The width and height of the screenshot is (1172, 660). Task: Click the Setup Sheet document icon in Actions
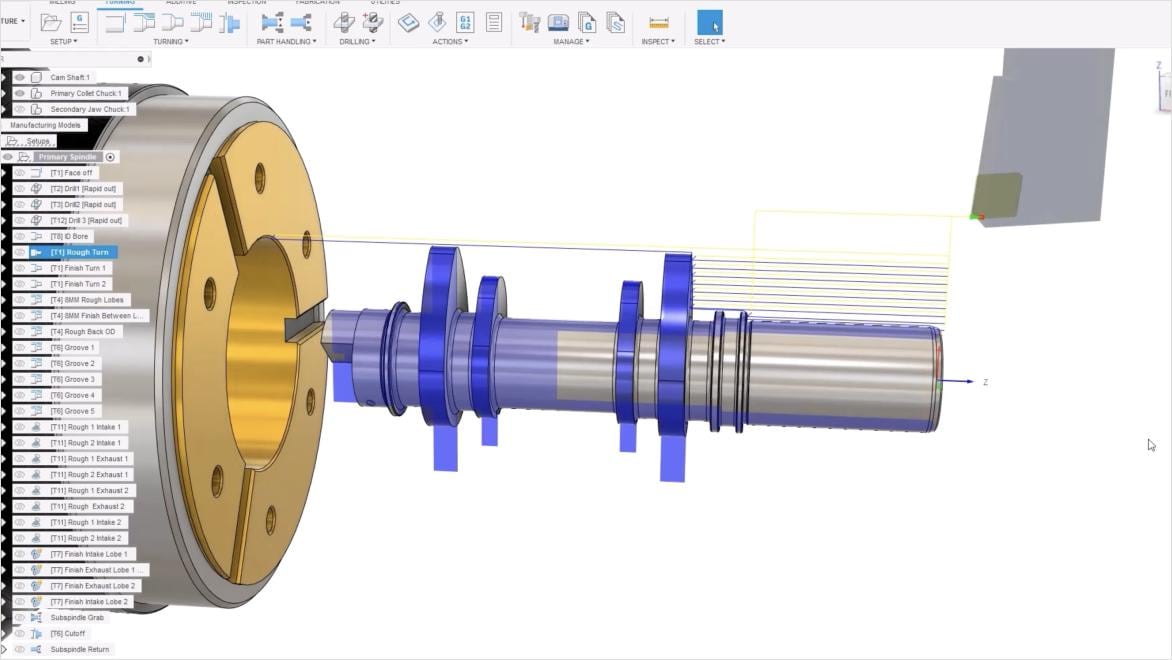click(x=494, y=22)
